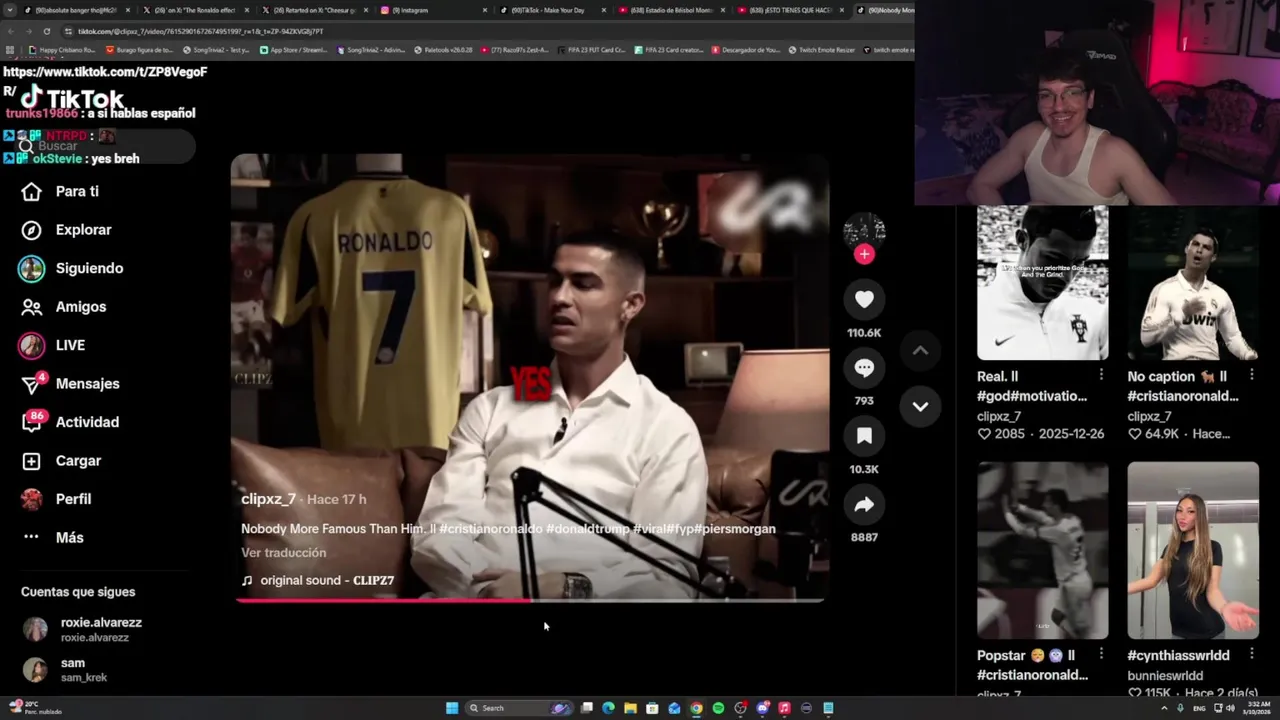Open Windows Start menu
The width and height of the screenshot is (1280, 720).
pyautogui.click(x=452, y=708)
